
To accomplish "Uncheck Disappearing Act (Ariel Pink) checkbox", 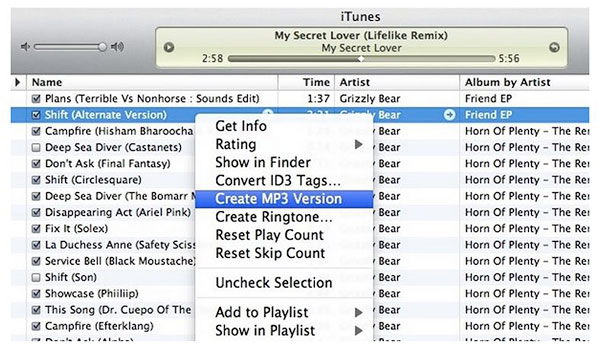I will [36, 212].
